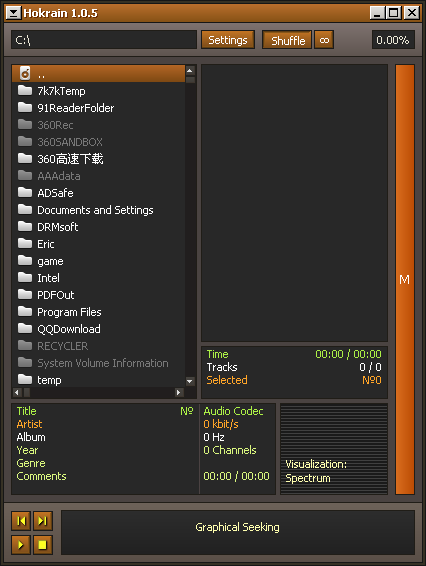Open the Documents and Settings folder

pyautogui.click(x=98, y=210)
